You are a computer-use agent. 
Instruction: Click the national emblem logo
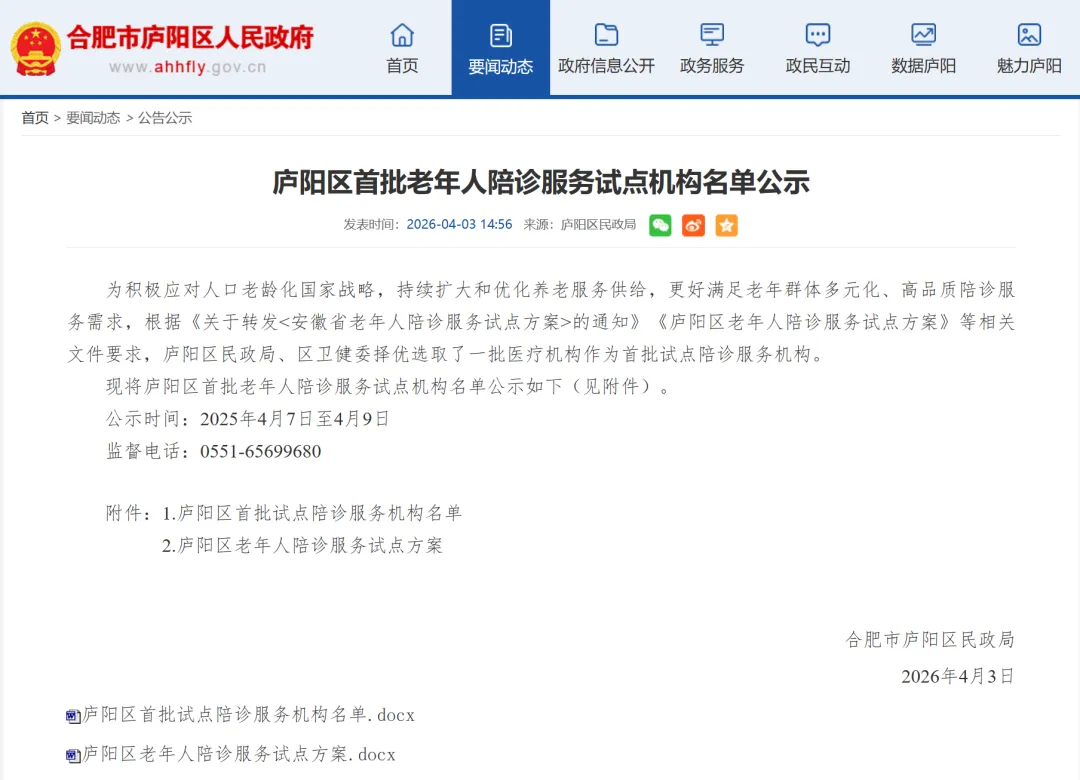(x=35, y=49)
